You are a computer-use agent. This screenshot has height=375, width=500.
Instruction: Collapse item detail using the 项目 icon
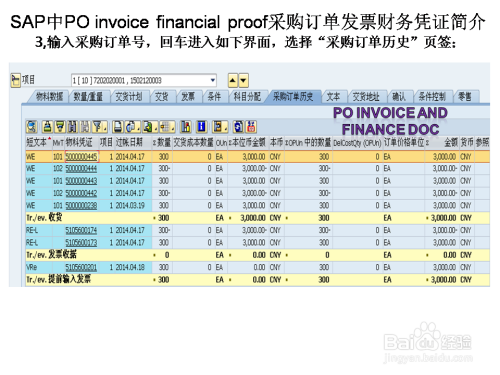click(x=15, y=80)
